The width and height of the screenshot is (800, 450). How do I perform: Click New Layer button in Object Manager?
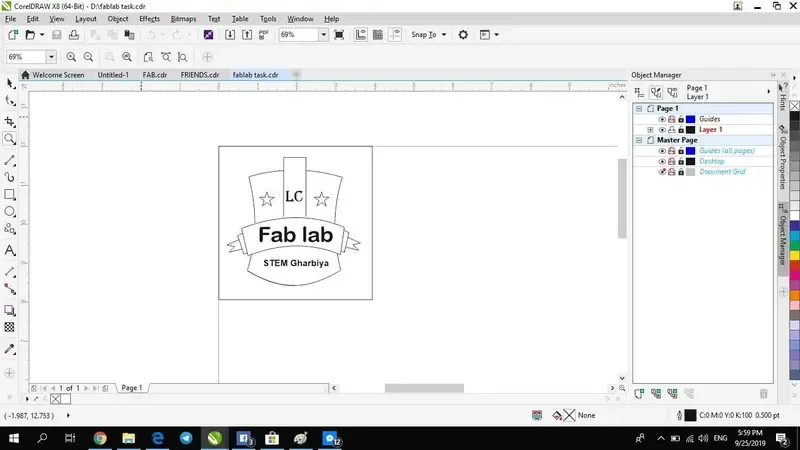[x=639, y=393]
